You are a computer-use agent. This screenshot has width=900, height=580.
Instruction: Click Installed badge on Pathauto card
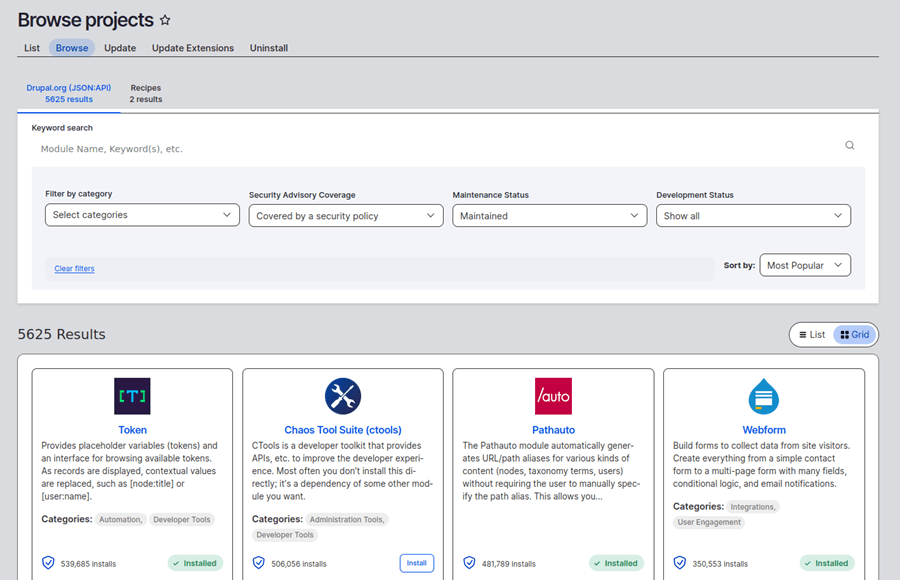click(616, 563)
